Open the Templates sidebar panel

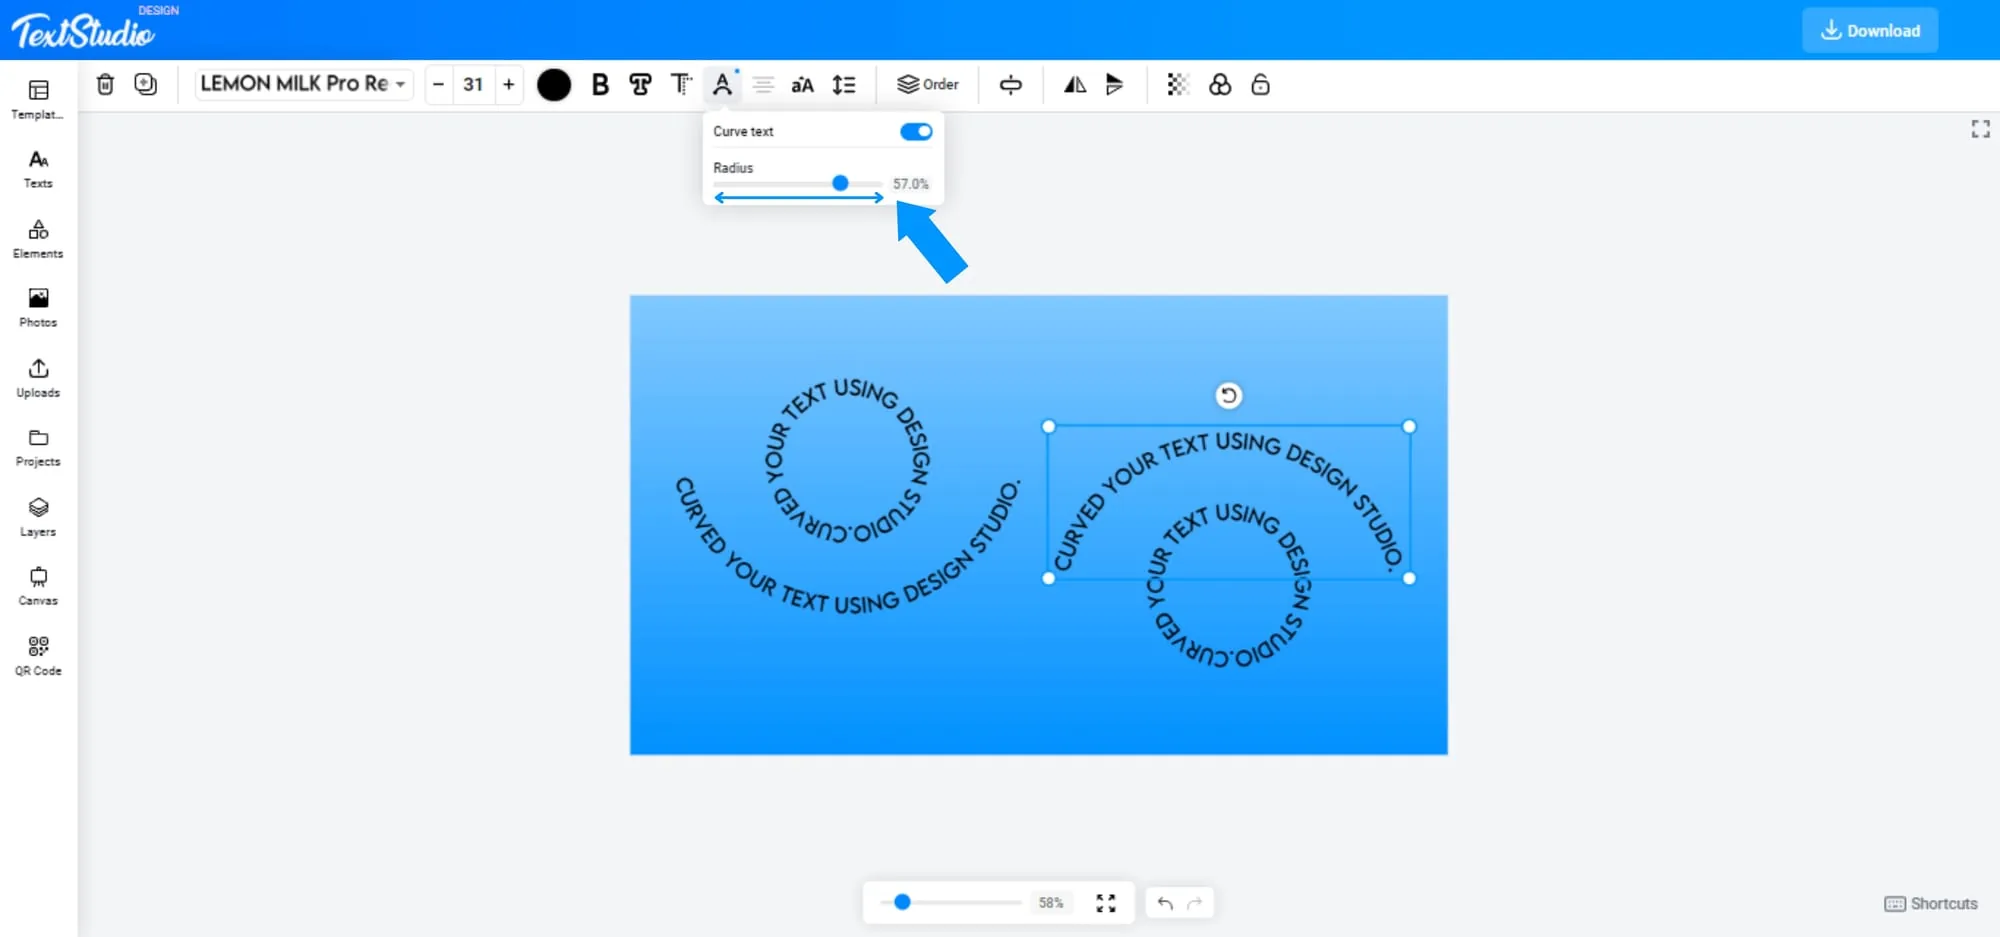[38, 100]
